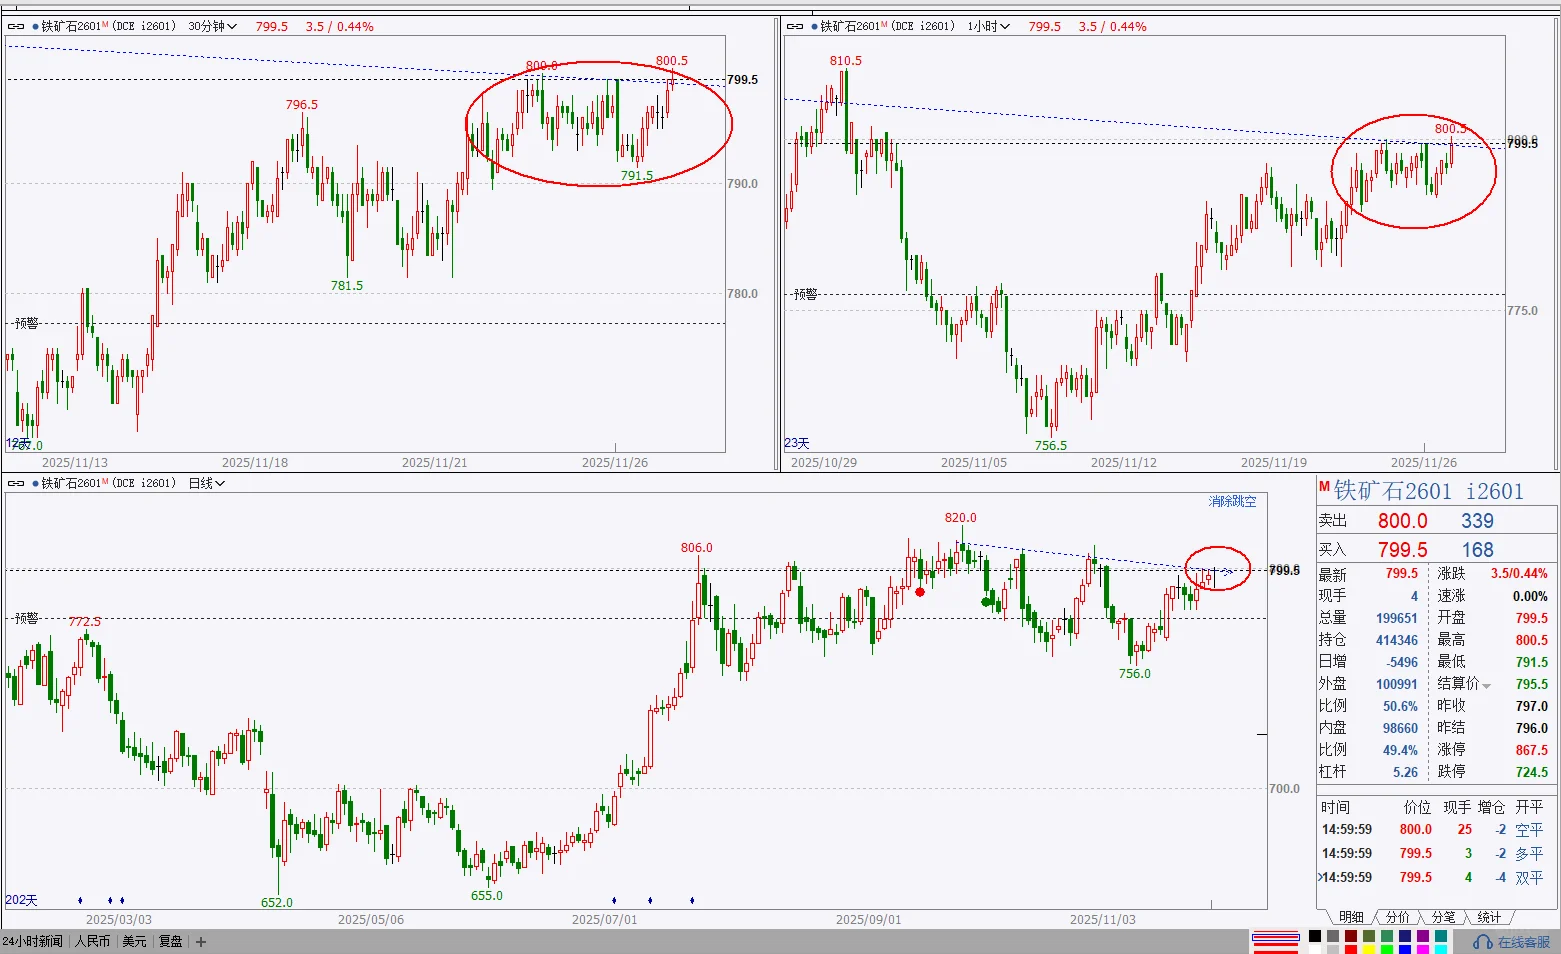The height and width of the screenshot is (954, 1561).
Task: Click the 涨停 value 867.5
Action: 1531,751
